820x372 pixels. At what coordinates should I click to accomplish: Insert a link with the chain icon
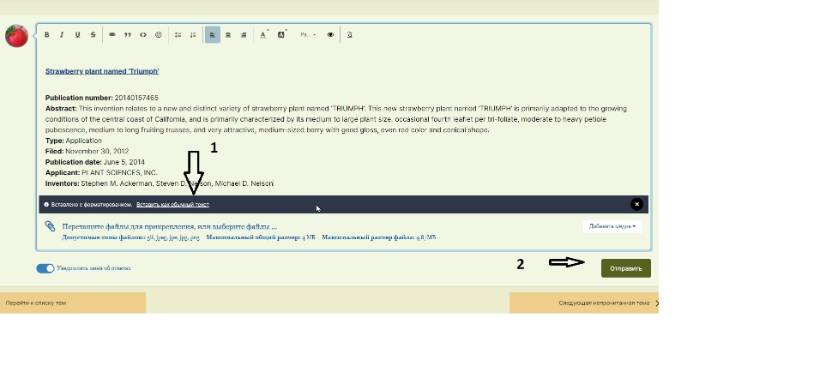coord(112,35)
